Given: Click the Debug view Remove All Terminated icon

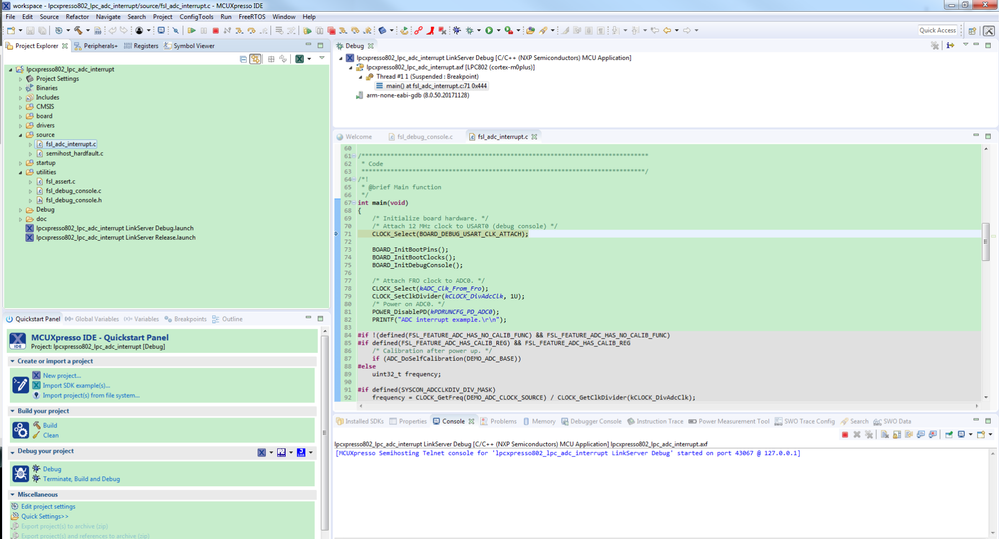Looking at the screenshot, I should click(935, 45).
